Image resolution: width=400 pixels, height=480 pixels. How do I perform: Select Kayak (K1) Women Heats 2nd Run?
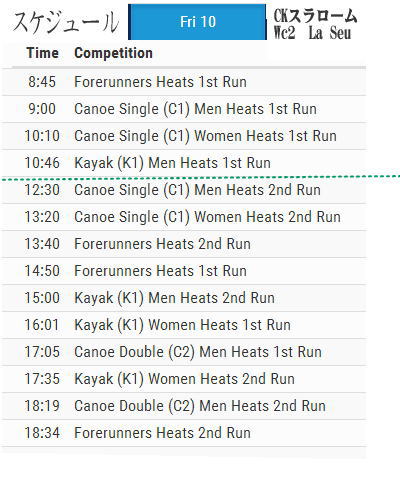184,379
